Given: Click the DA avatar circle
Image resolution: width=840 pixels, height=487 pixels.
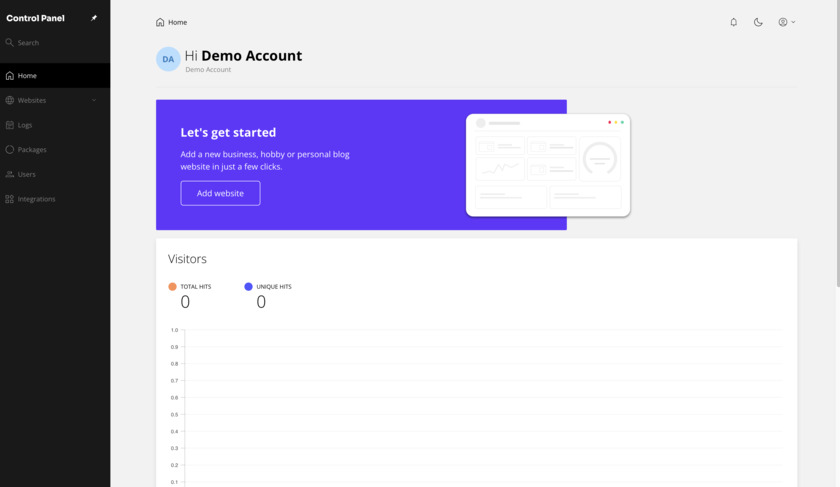Looking at the screenshot, I should tap(168, 59).
